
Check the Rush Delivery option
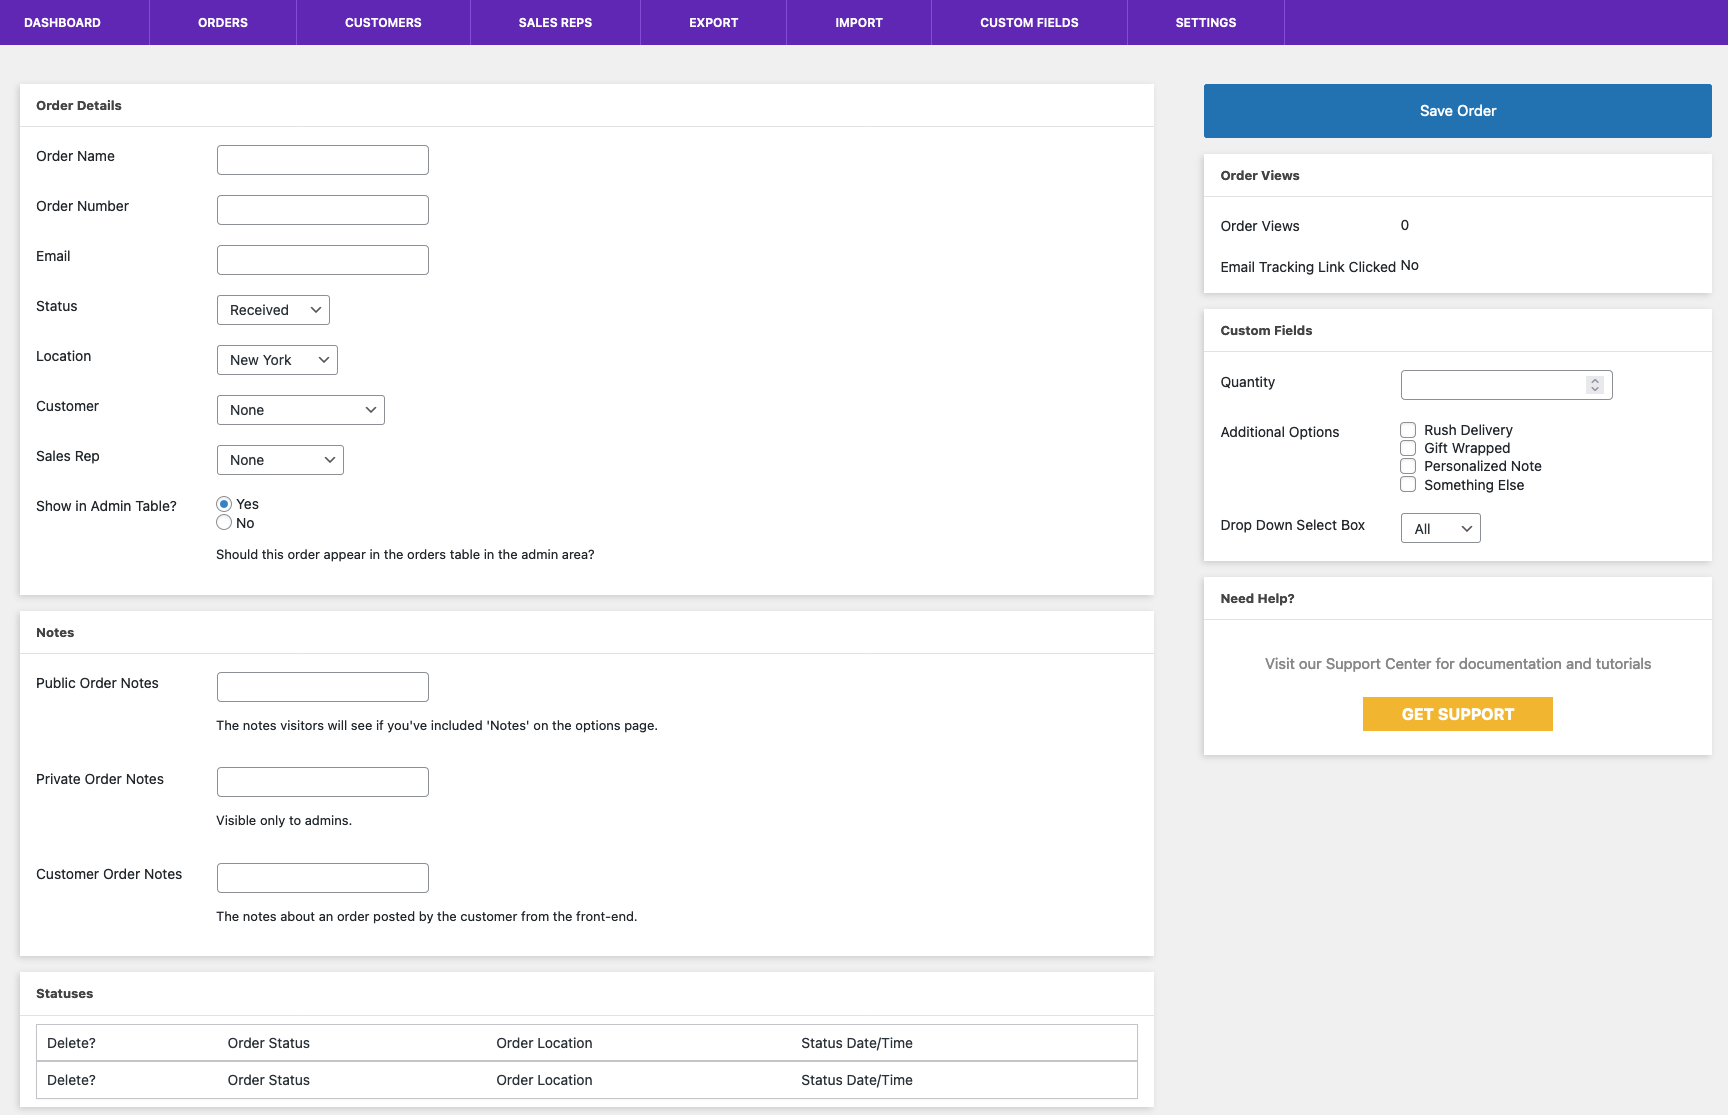pyautogui.click(x=1408, y=430)
